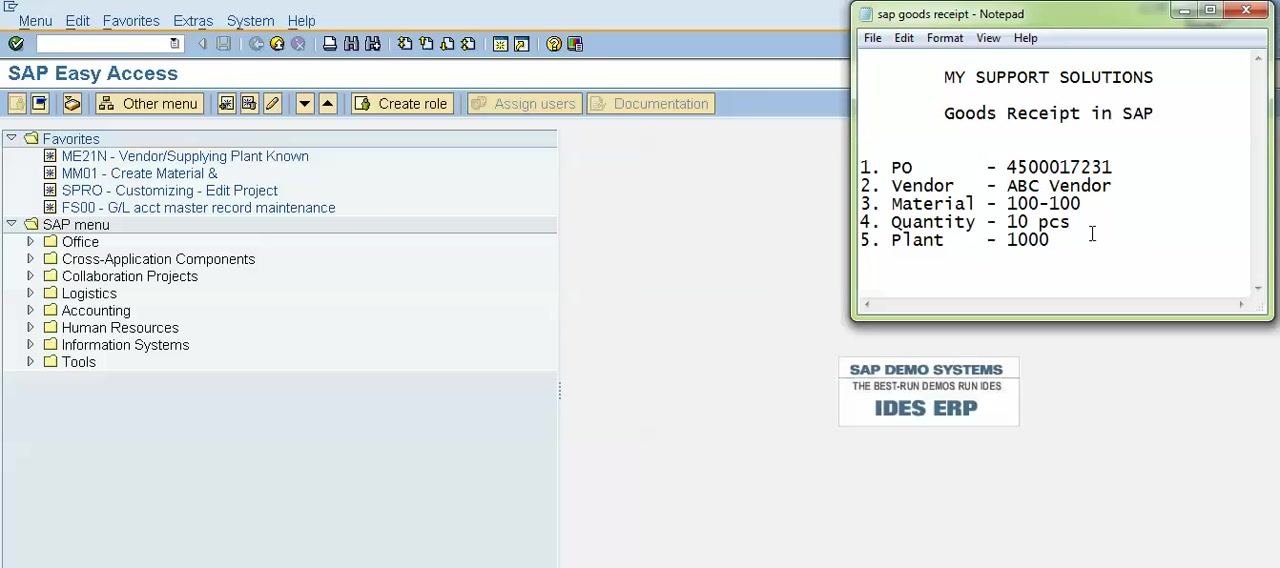Image resolution: width=1280 pixels, height=568 pixels.
Task: Click the Find Next binoculars icon
Action: coord(373,44)
